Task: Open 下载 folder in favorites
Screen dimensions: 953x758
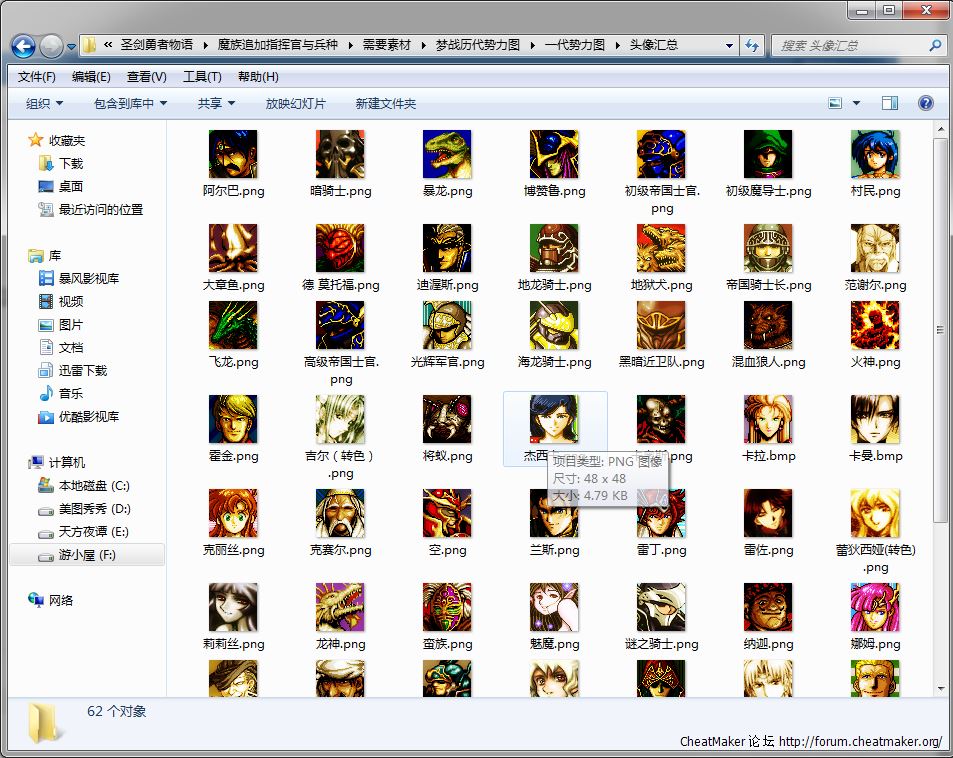Action: click(70, 163)
